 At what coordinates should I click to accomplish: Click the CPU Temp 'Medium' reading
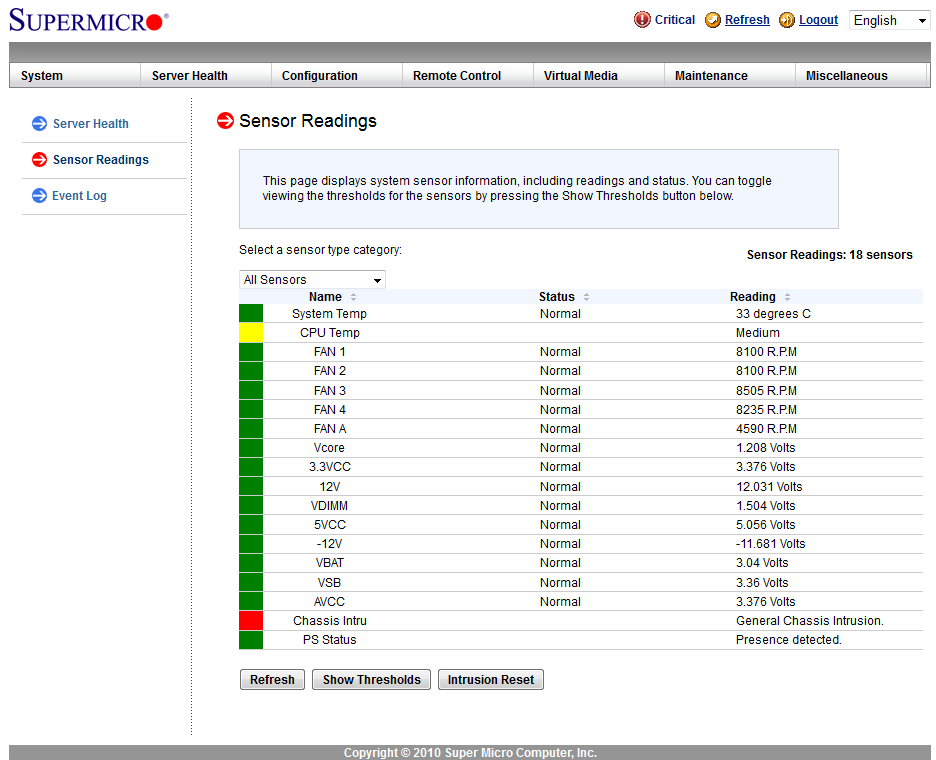pos(758,333)
